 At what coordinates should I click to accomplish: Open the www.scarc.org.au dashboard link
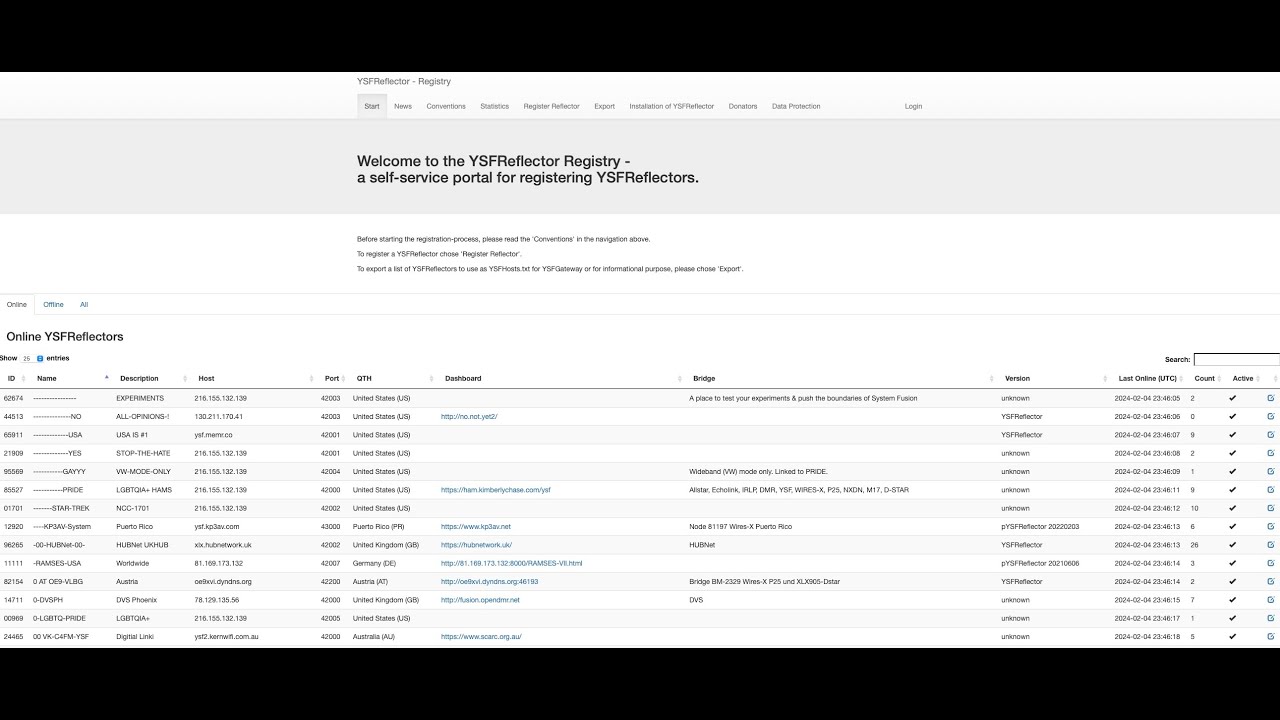[x=481, y=636]
